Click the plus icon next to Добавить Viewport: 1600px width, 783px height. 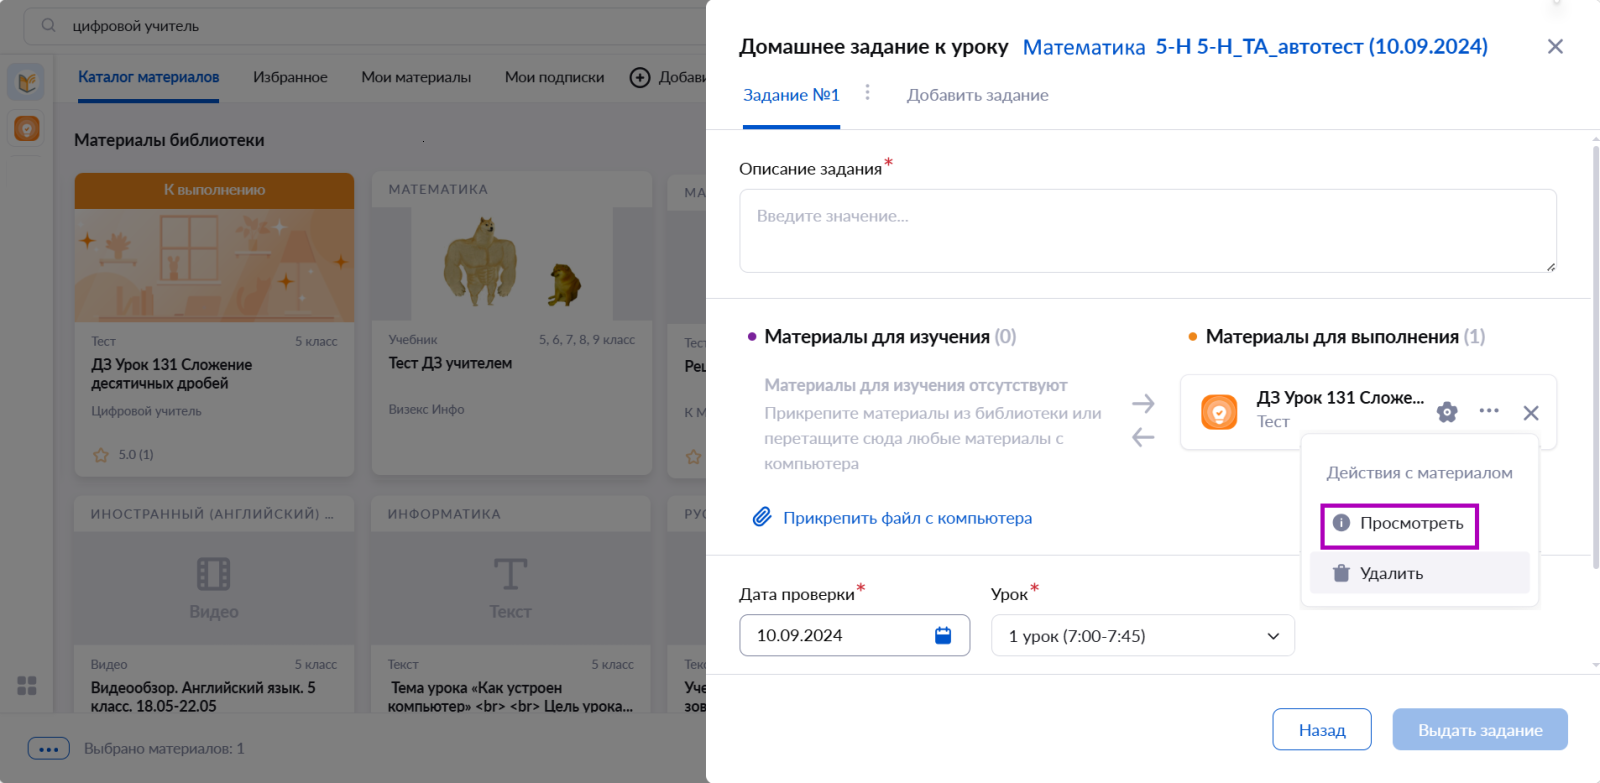[x=640, y=77]
